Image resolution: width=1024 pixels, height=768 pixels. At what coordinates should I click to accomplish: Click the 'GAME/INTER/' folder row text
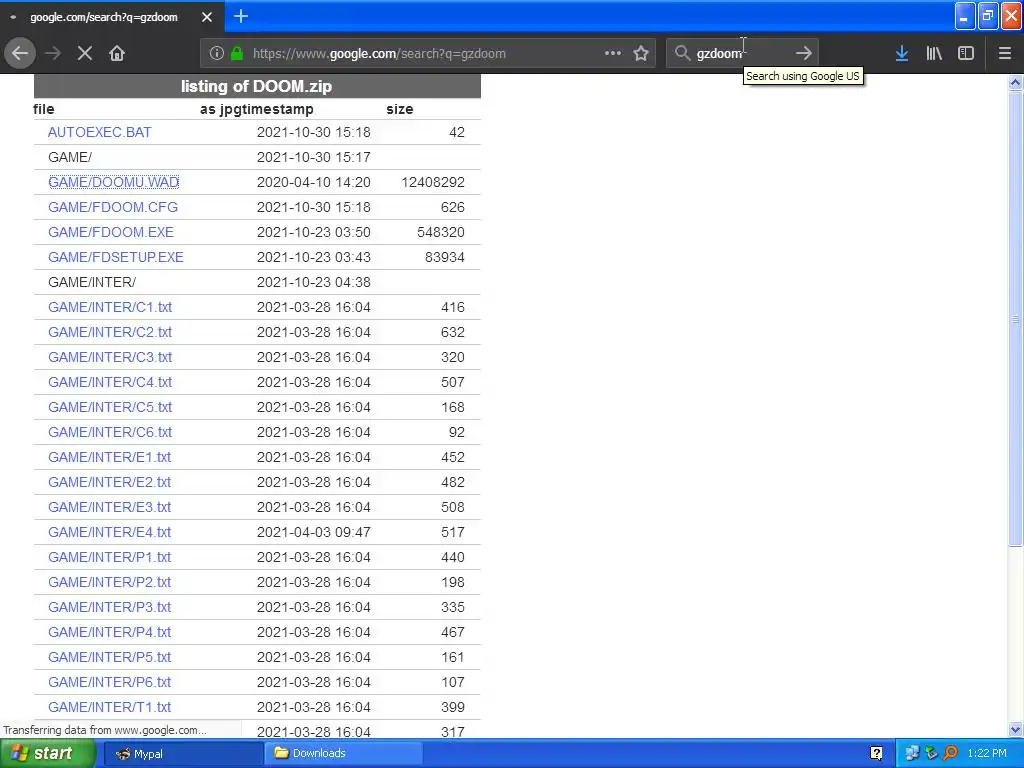(x=92, y=282)
